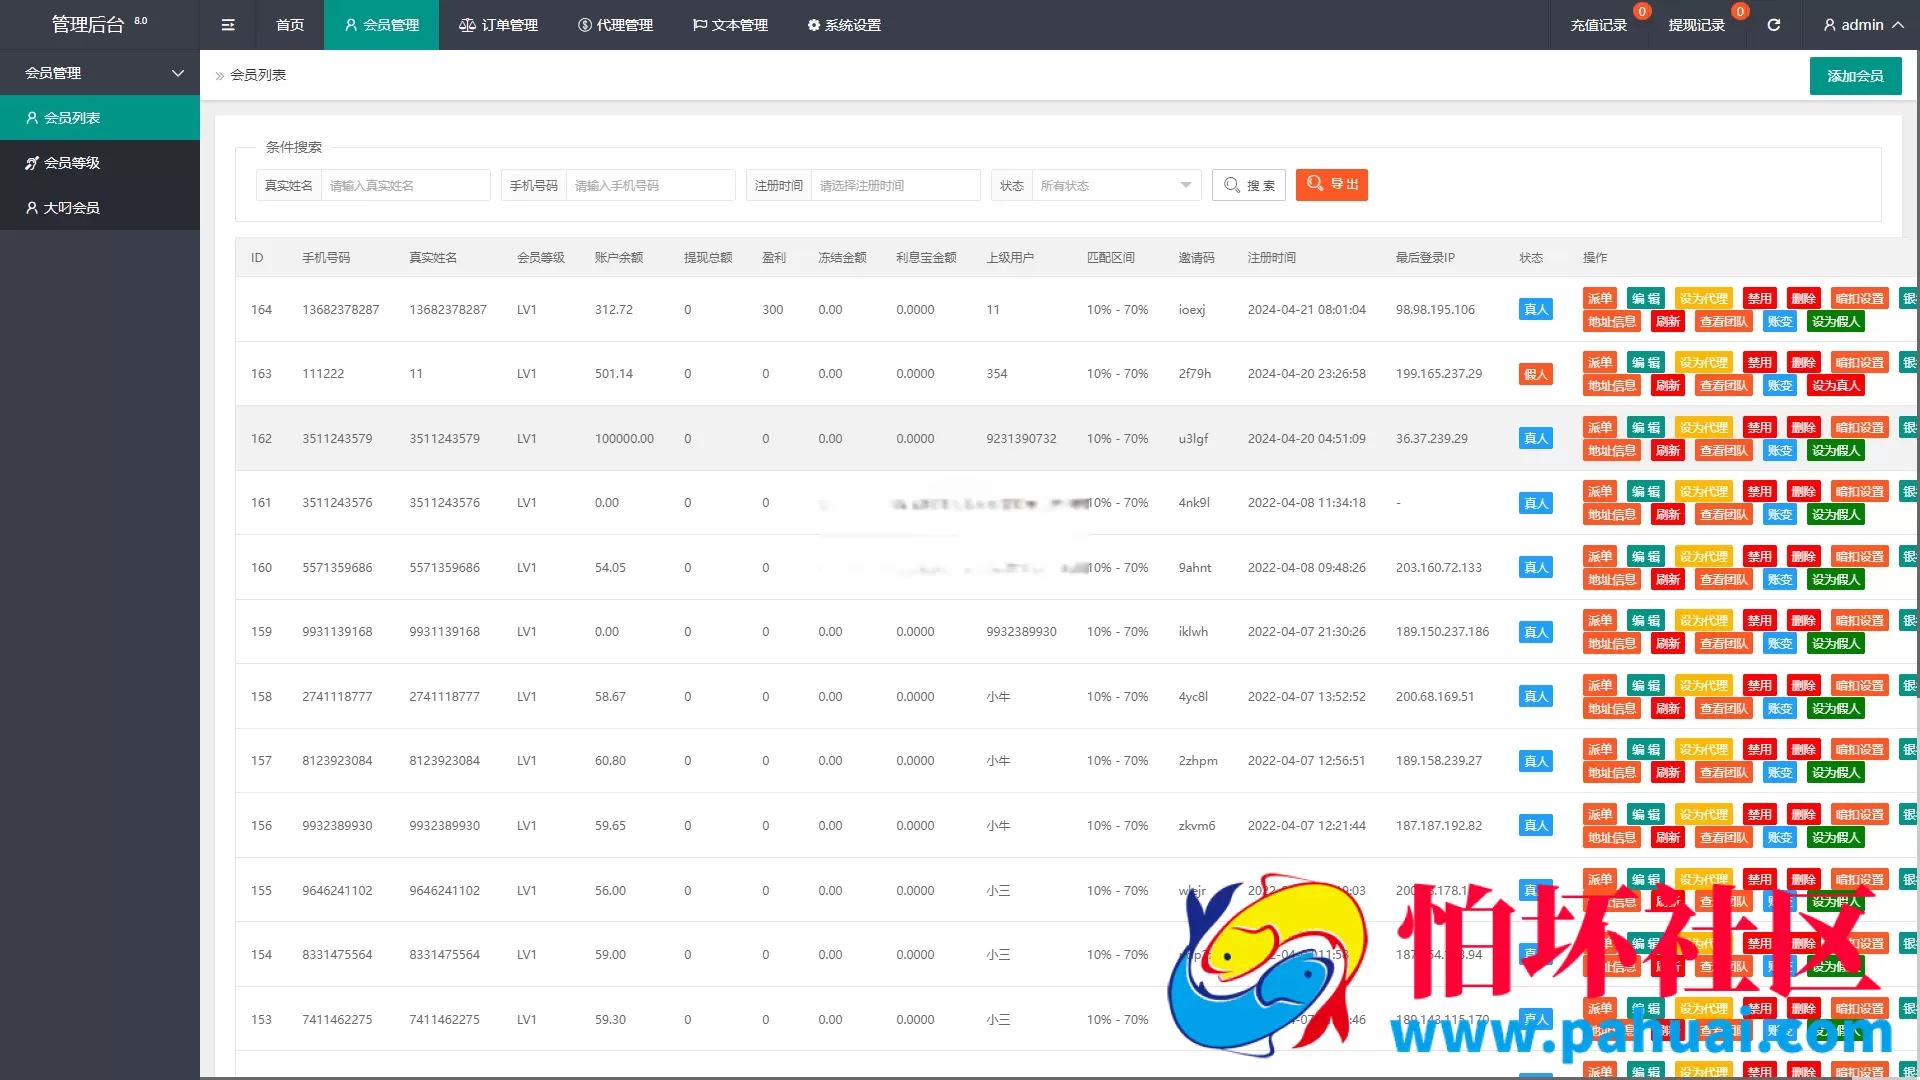Image resolution: width=1920 pixels, height=1080 pixels.
Task: Open the 状态 所有状态 dropdown
Action: click(x=1114, y=186)
